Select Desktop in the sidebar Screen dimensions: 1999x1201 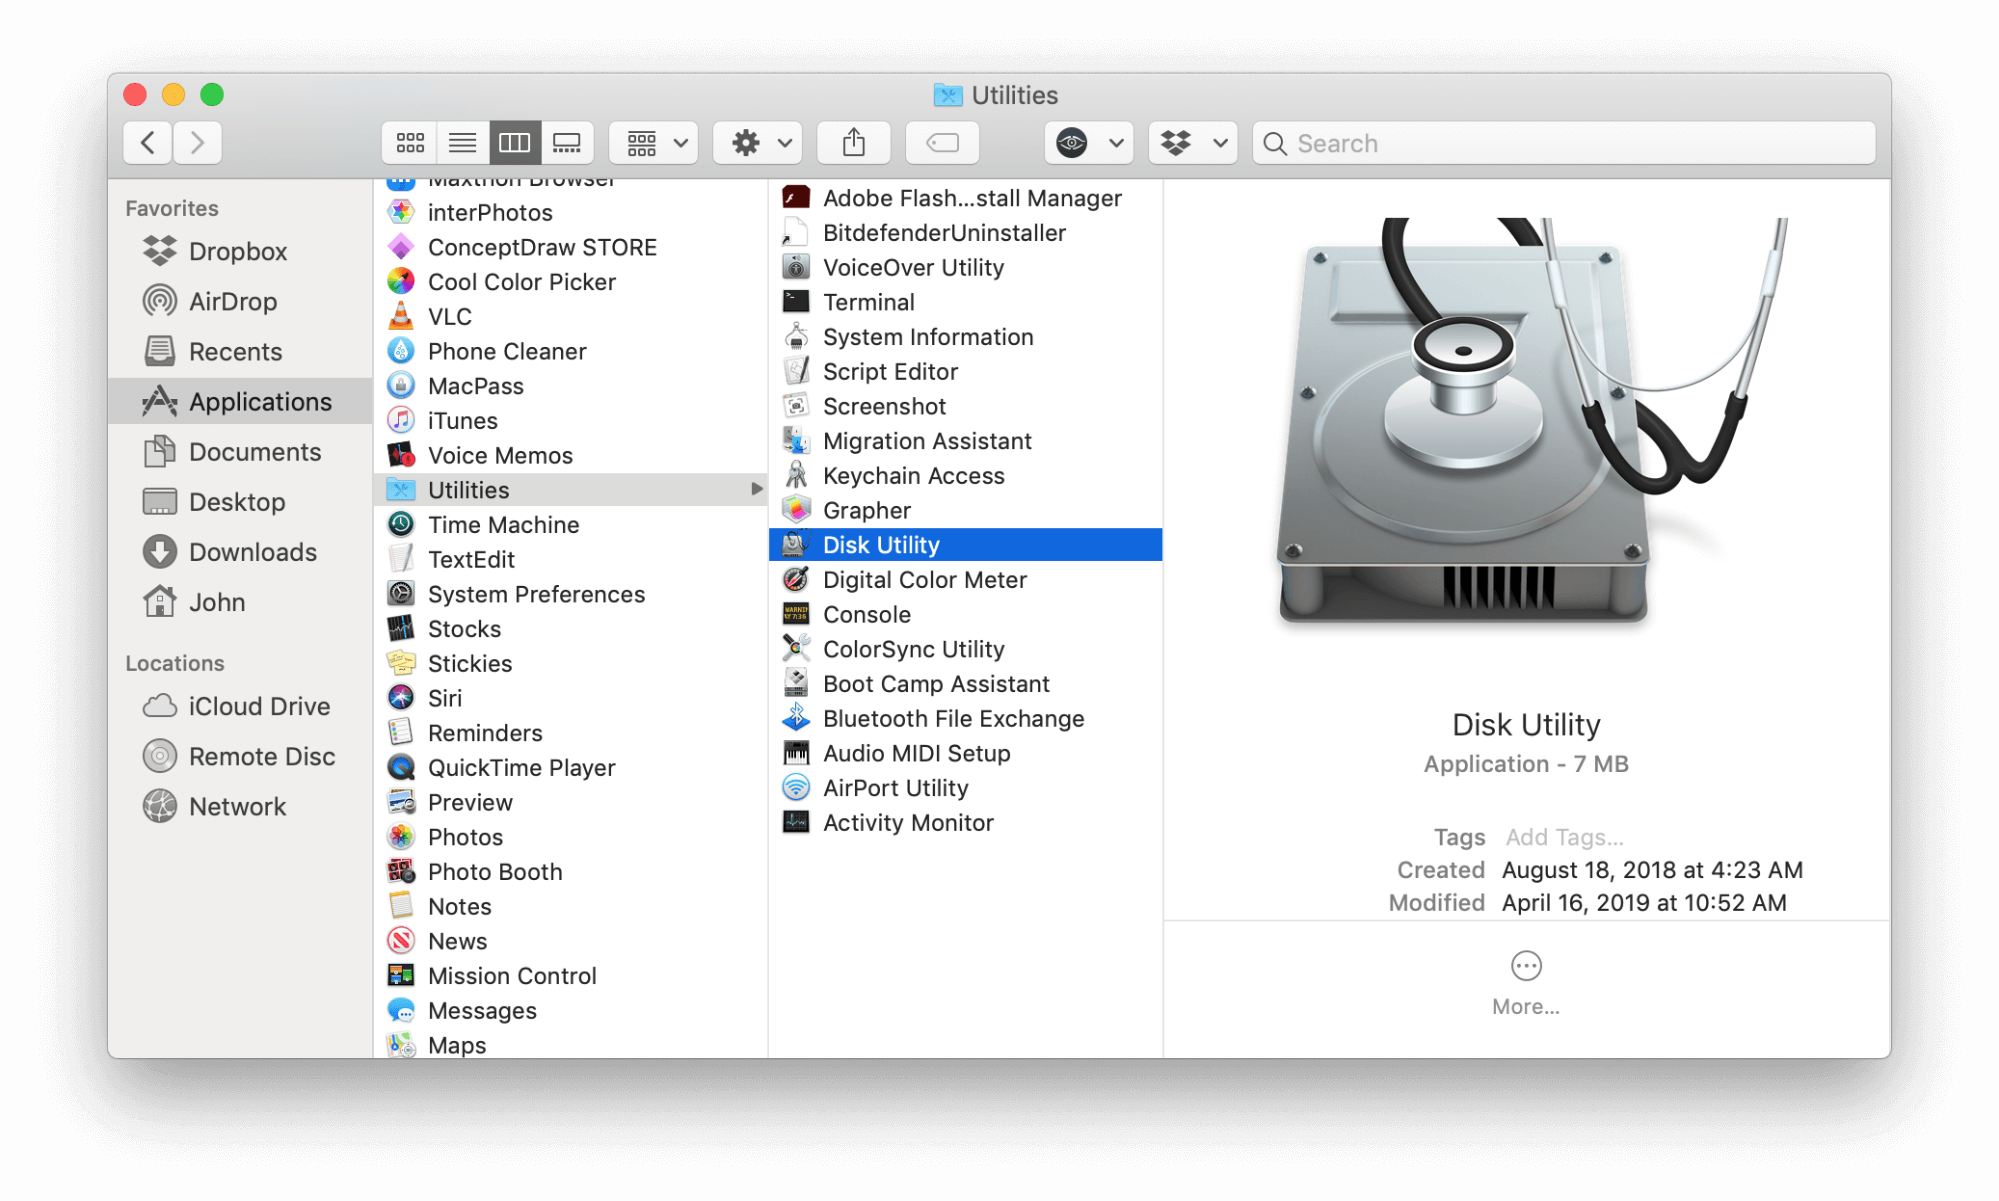click(x=240, y=502)
